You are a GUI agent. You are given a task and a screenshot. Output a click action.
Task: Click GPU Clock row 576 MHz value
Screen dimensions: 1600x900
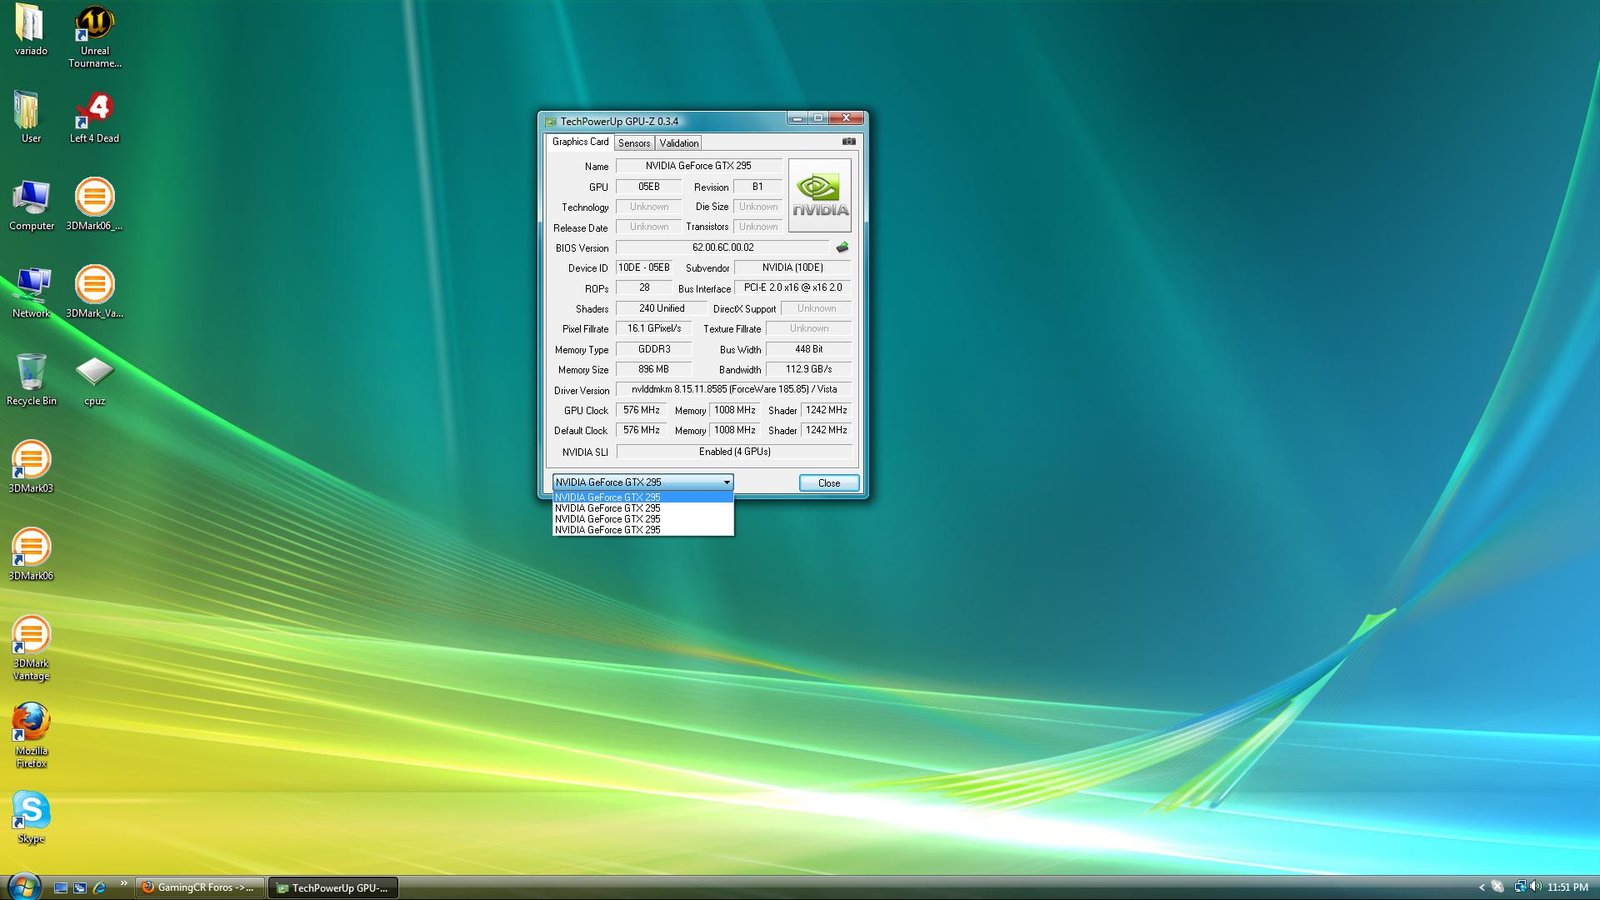[641, 411]
